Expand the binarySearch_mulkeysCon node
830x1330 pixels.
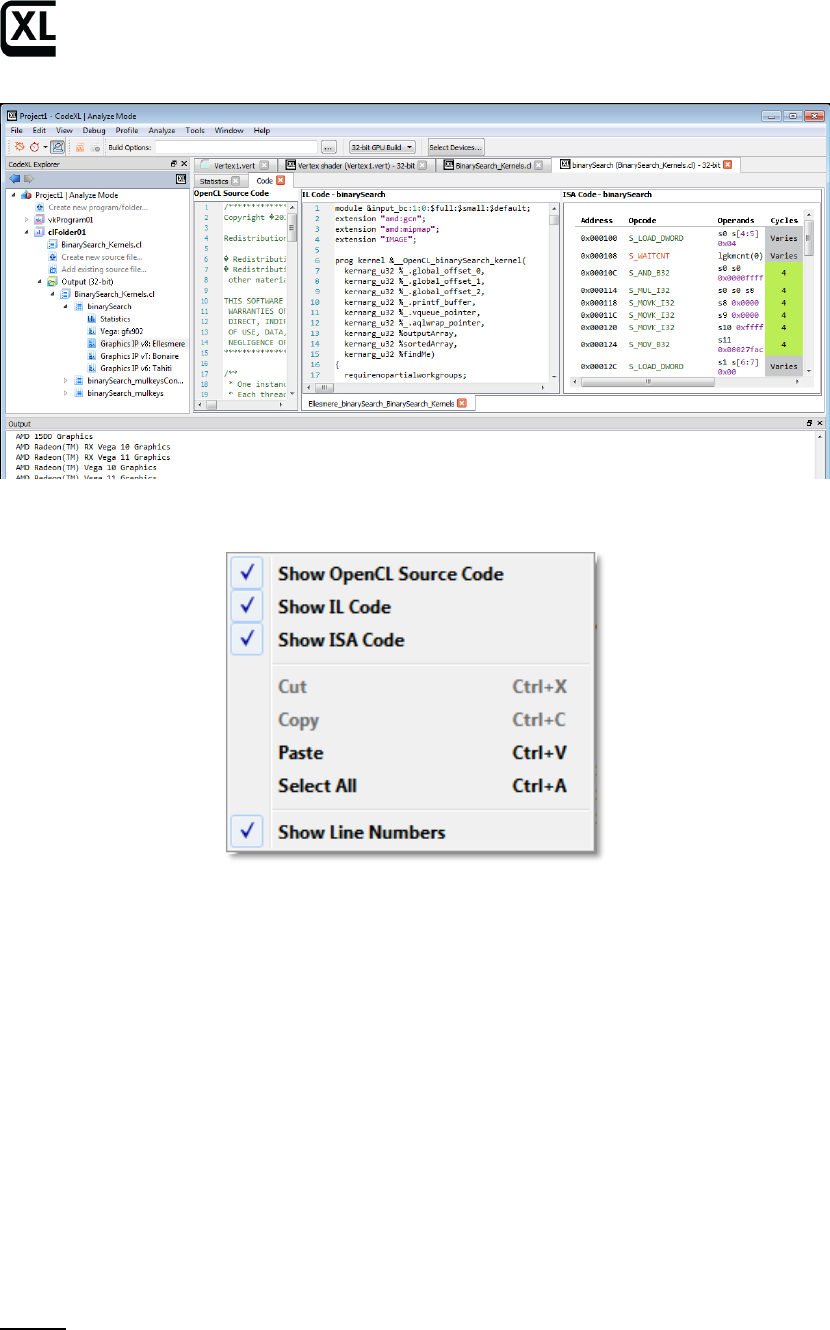[66, 381]
